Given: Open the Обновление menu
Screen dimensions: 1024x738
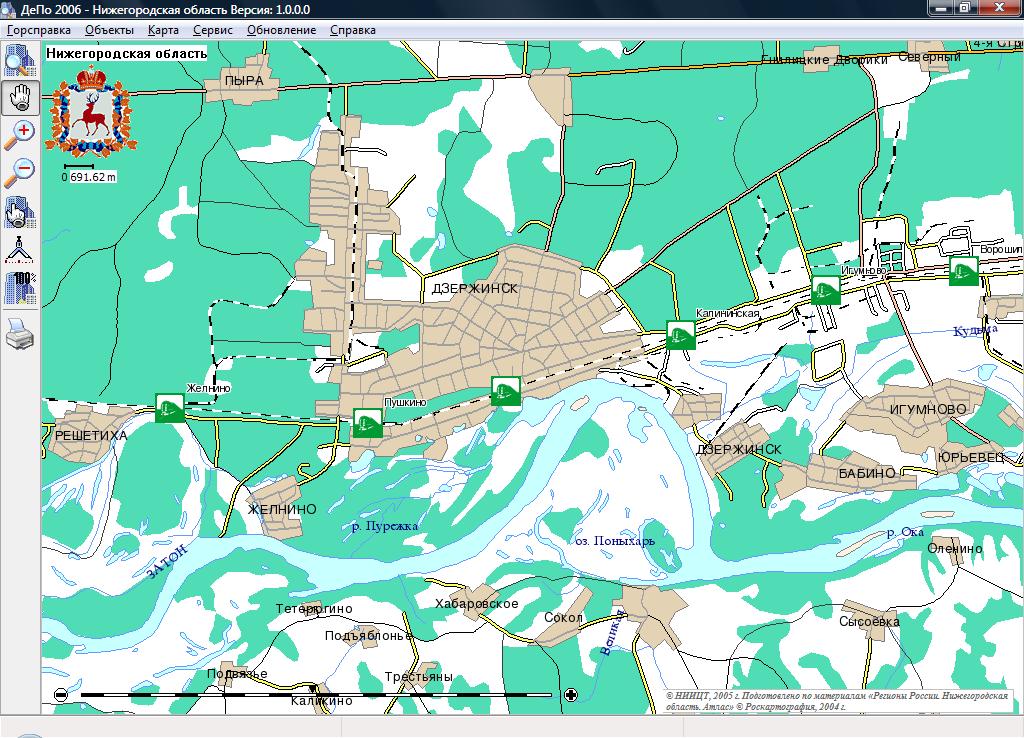Looking at the screenshot, I should click(281, 30).
